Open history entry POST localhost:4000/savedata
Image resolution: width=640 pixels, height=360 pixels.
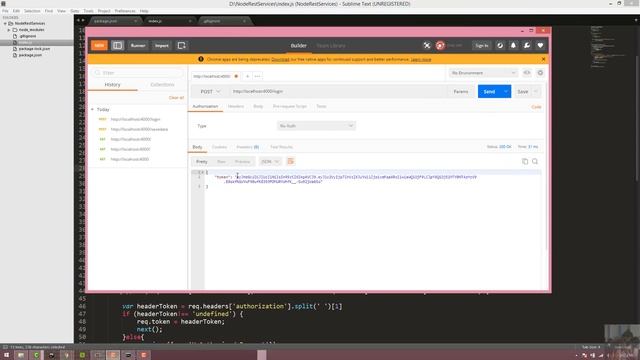click(x=139, y=129)
